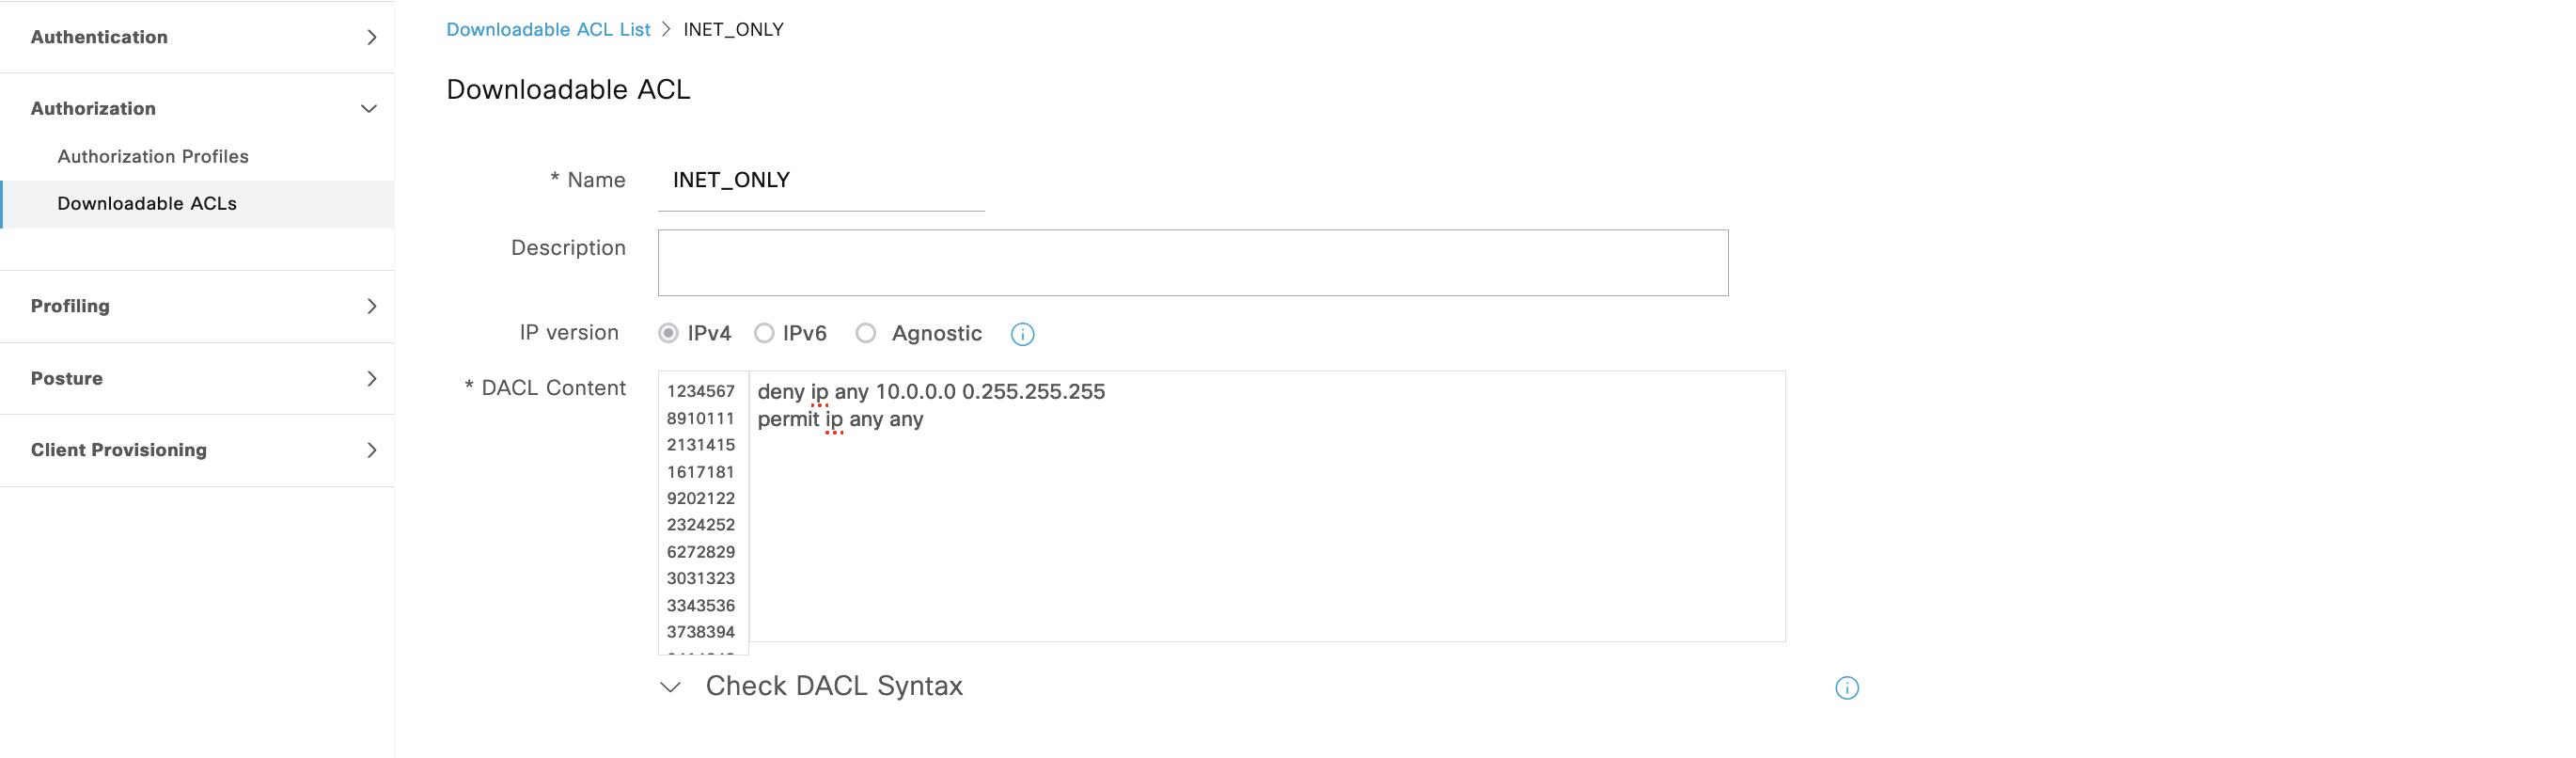Expand the Posture section

[371, 378]
